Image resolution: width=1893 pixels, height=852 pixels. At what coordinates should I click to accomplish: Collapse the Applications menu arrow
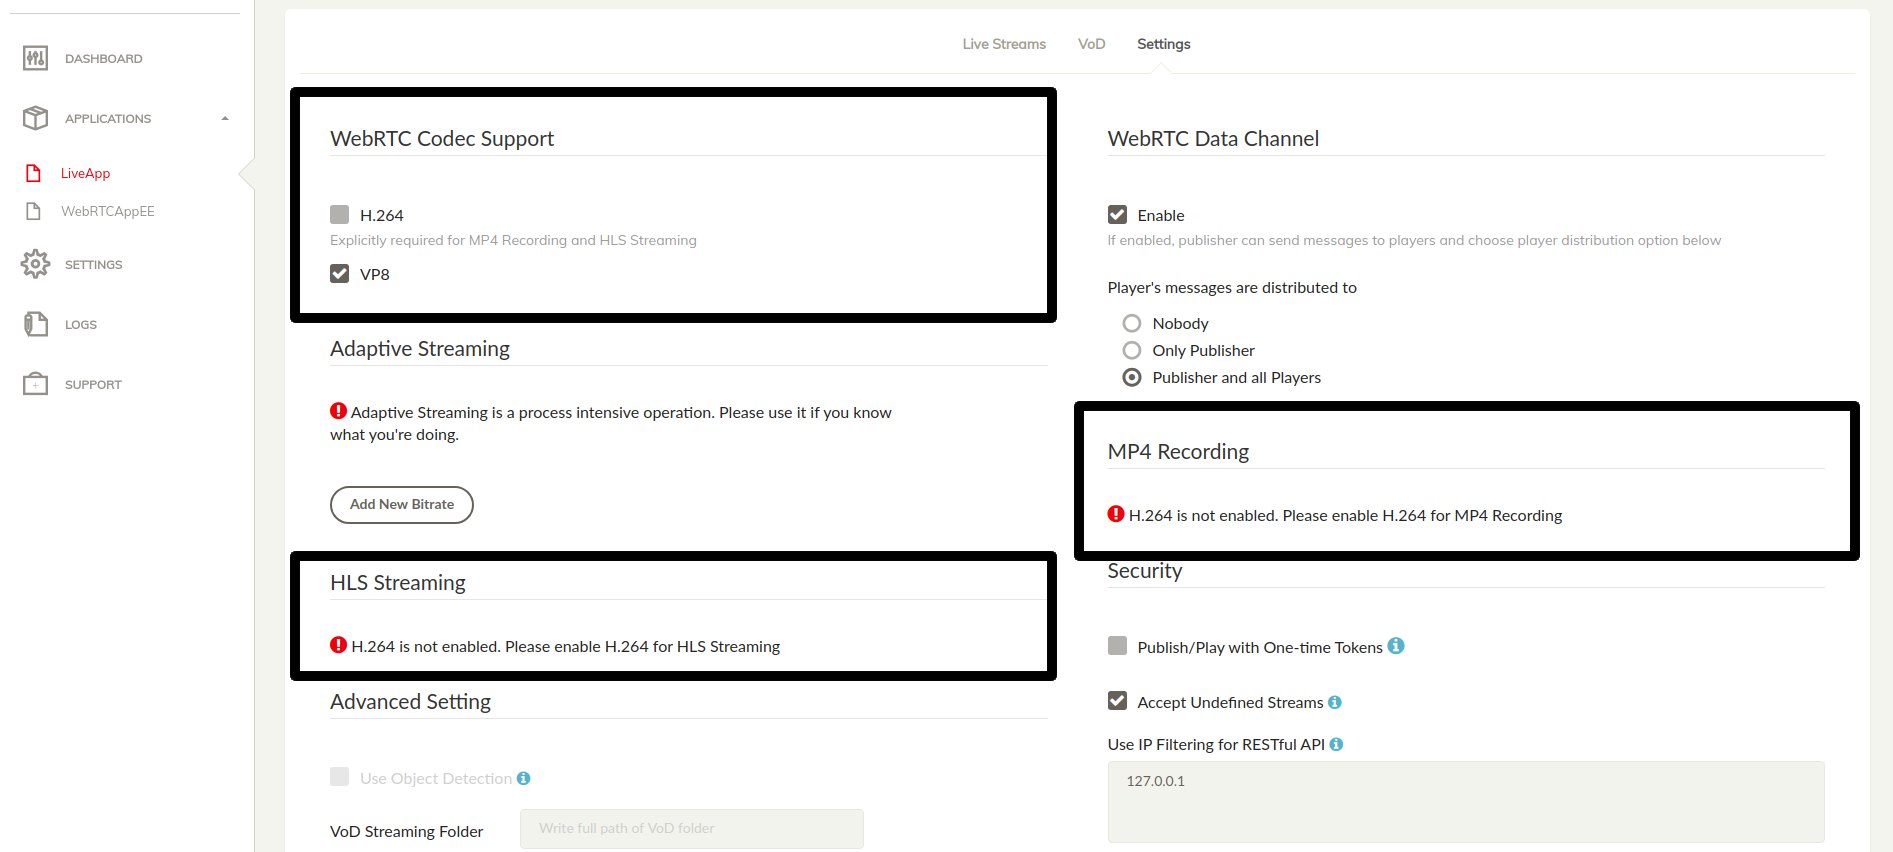(225, 118)
